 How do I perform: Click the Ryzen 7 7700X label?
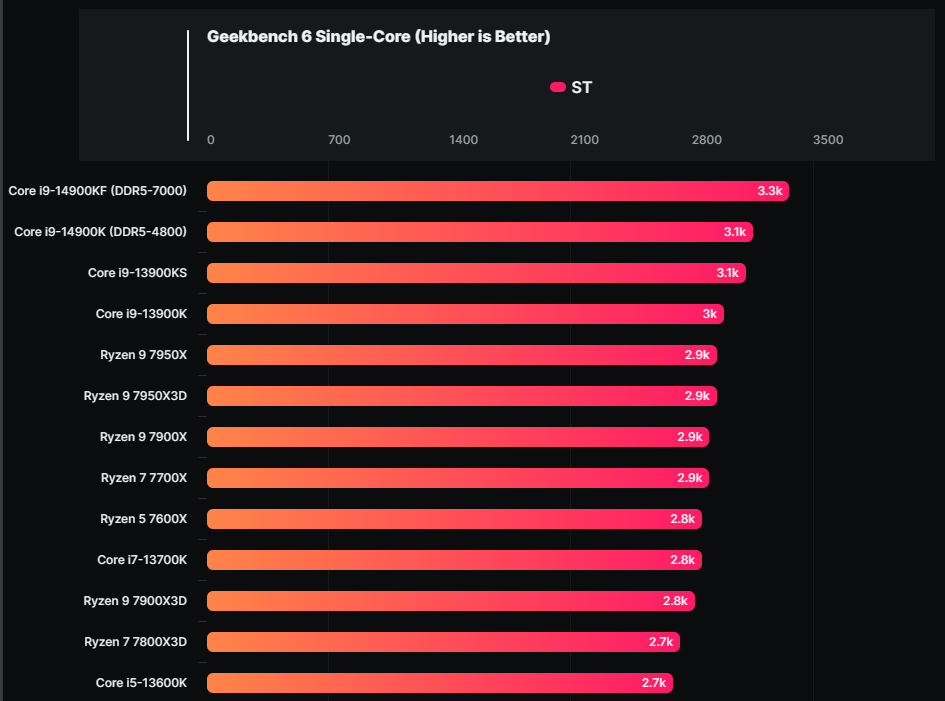click(144, 478)
